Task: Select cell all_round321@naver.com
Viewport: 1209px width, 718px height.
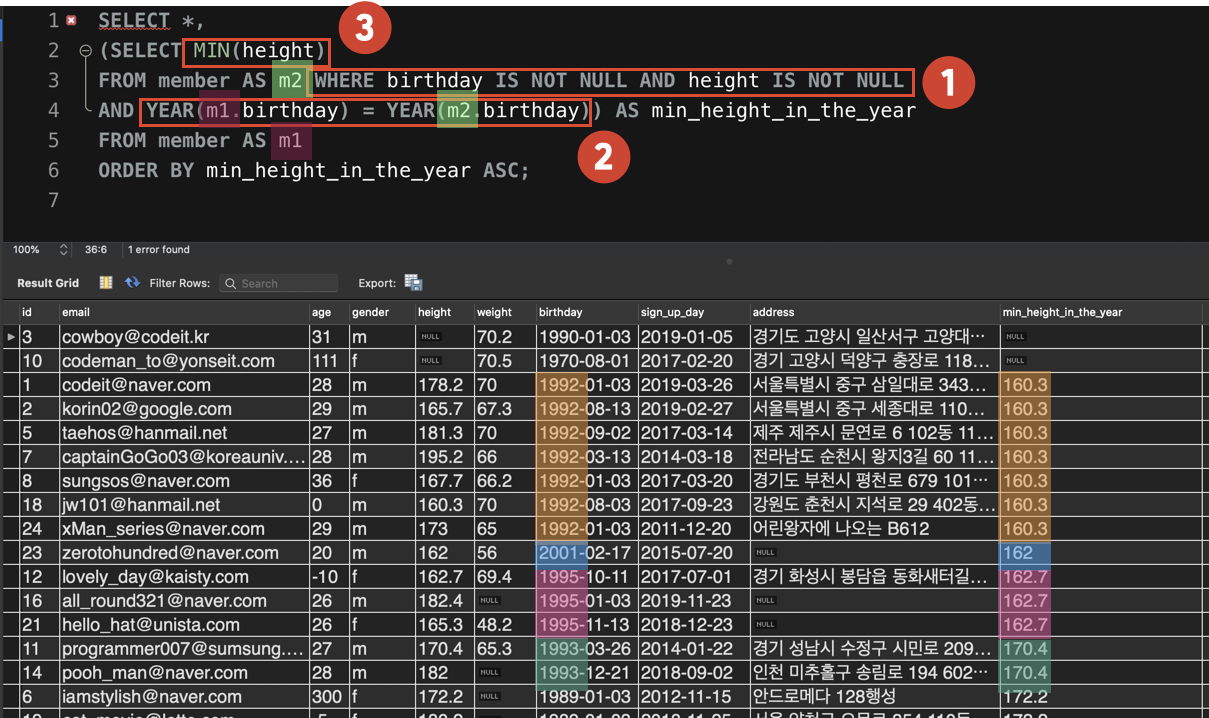Action: coord(183,601)
